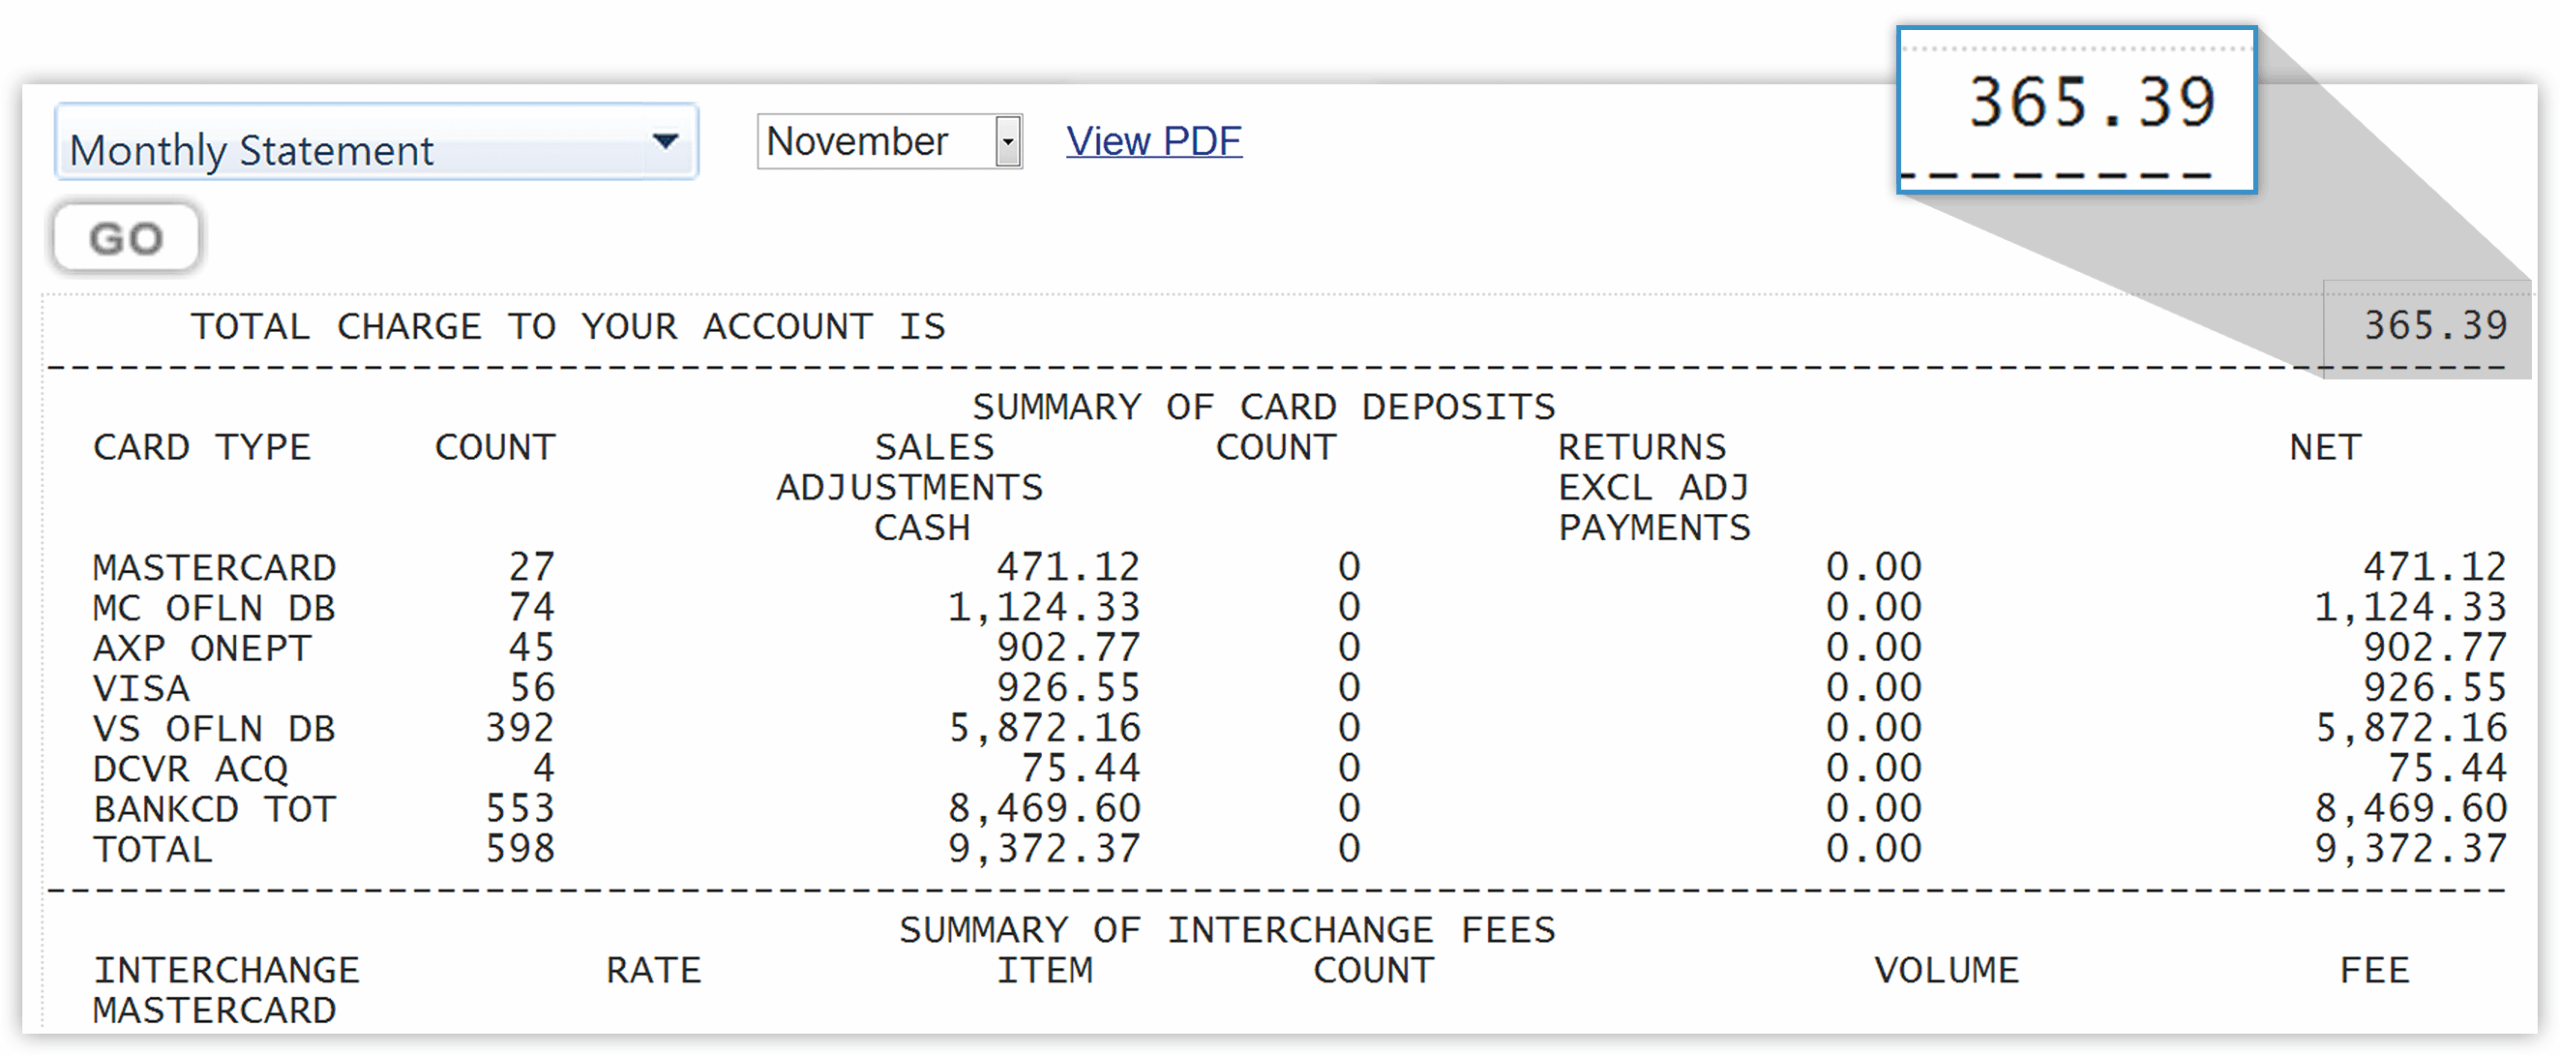Expand the November month selector

point(889,142)
